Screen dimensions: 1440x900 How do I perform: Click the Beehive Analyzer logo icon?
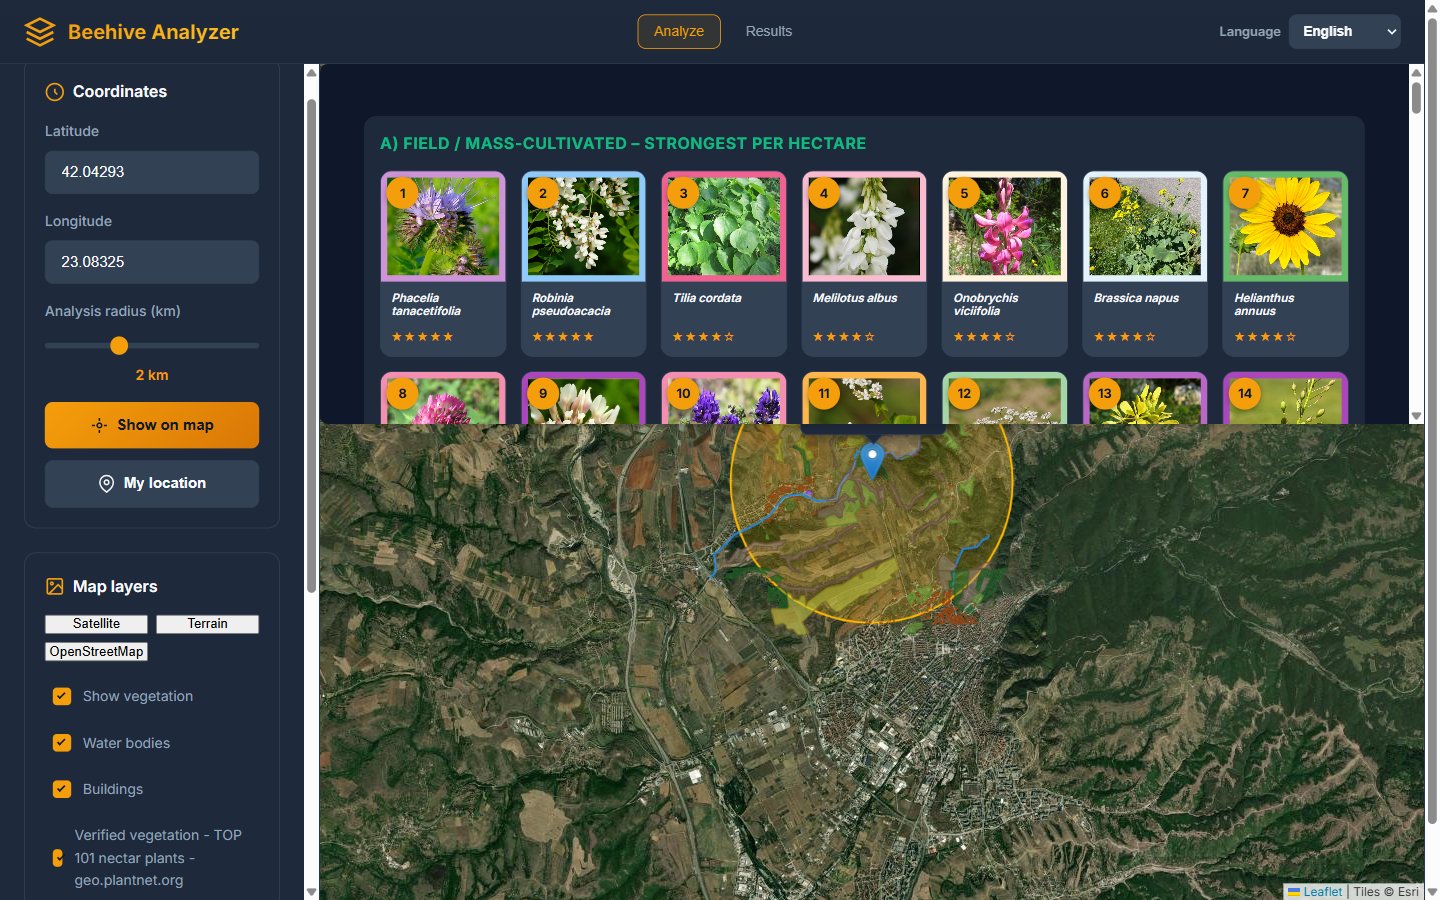(40, 32)
